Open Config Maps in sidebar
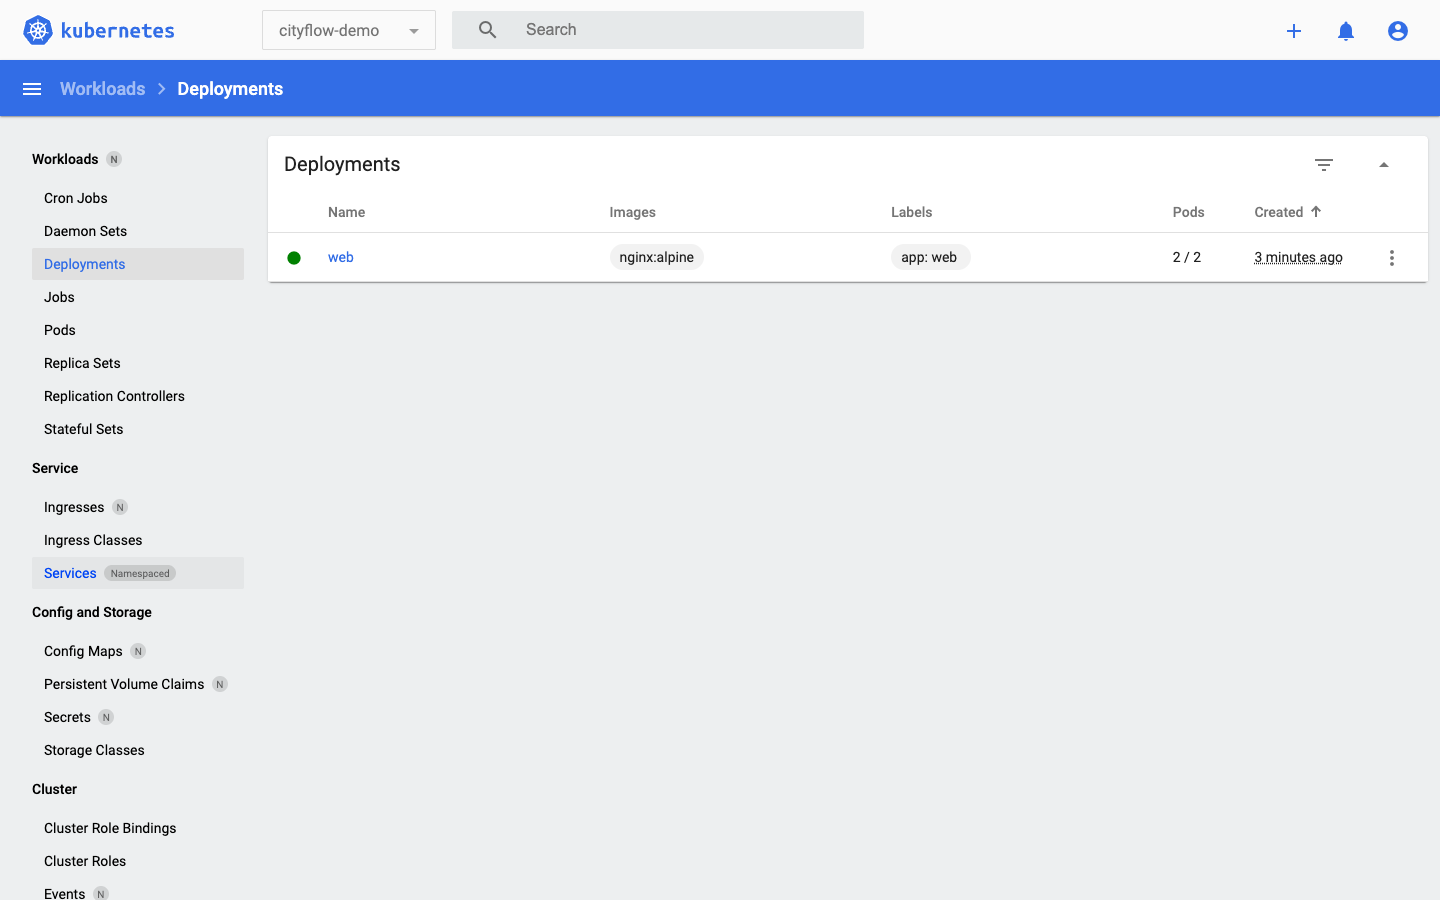The width and height of the screenshot is (1440, 900). click(138, 651)
